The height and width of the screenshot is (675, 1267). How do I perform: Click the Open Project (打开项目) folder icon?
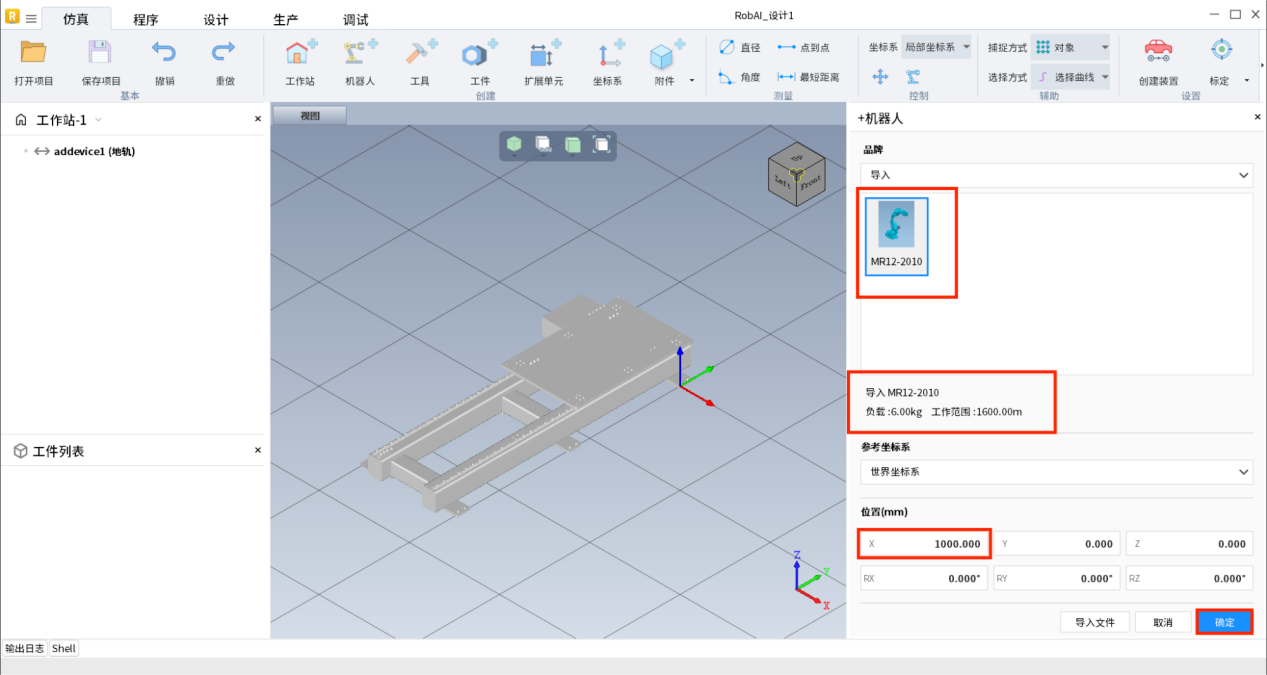point(34,54)
